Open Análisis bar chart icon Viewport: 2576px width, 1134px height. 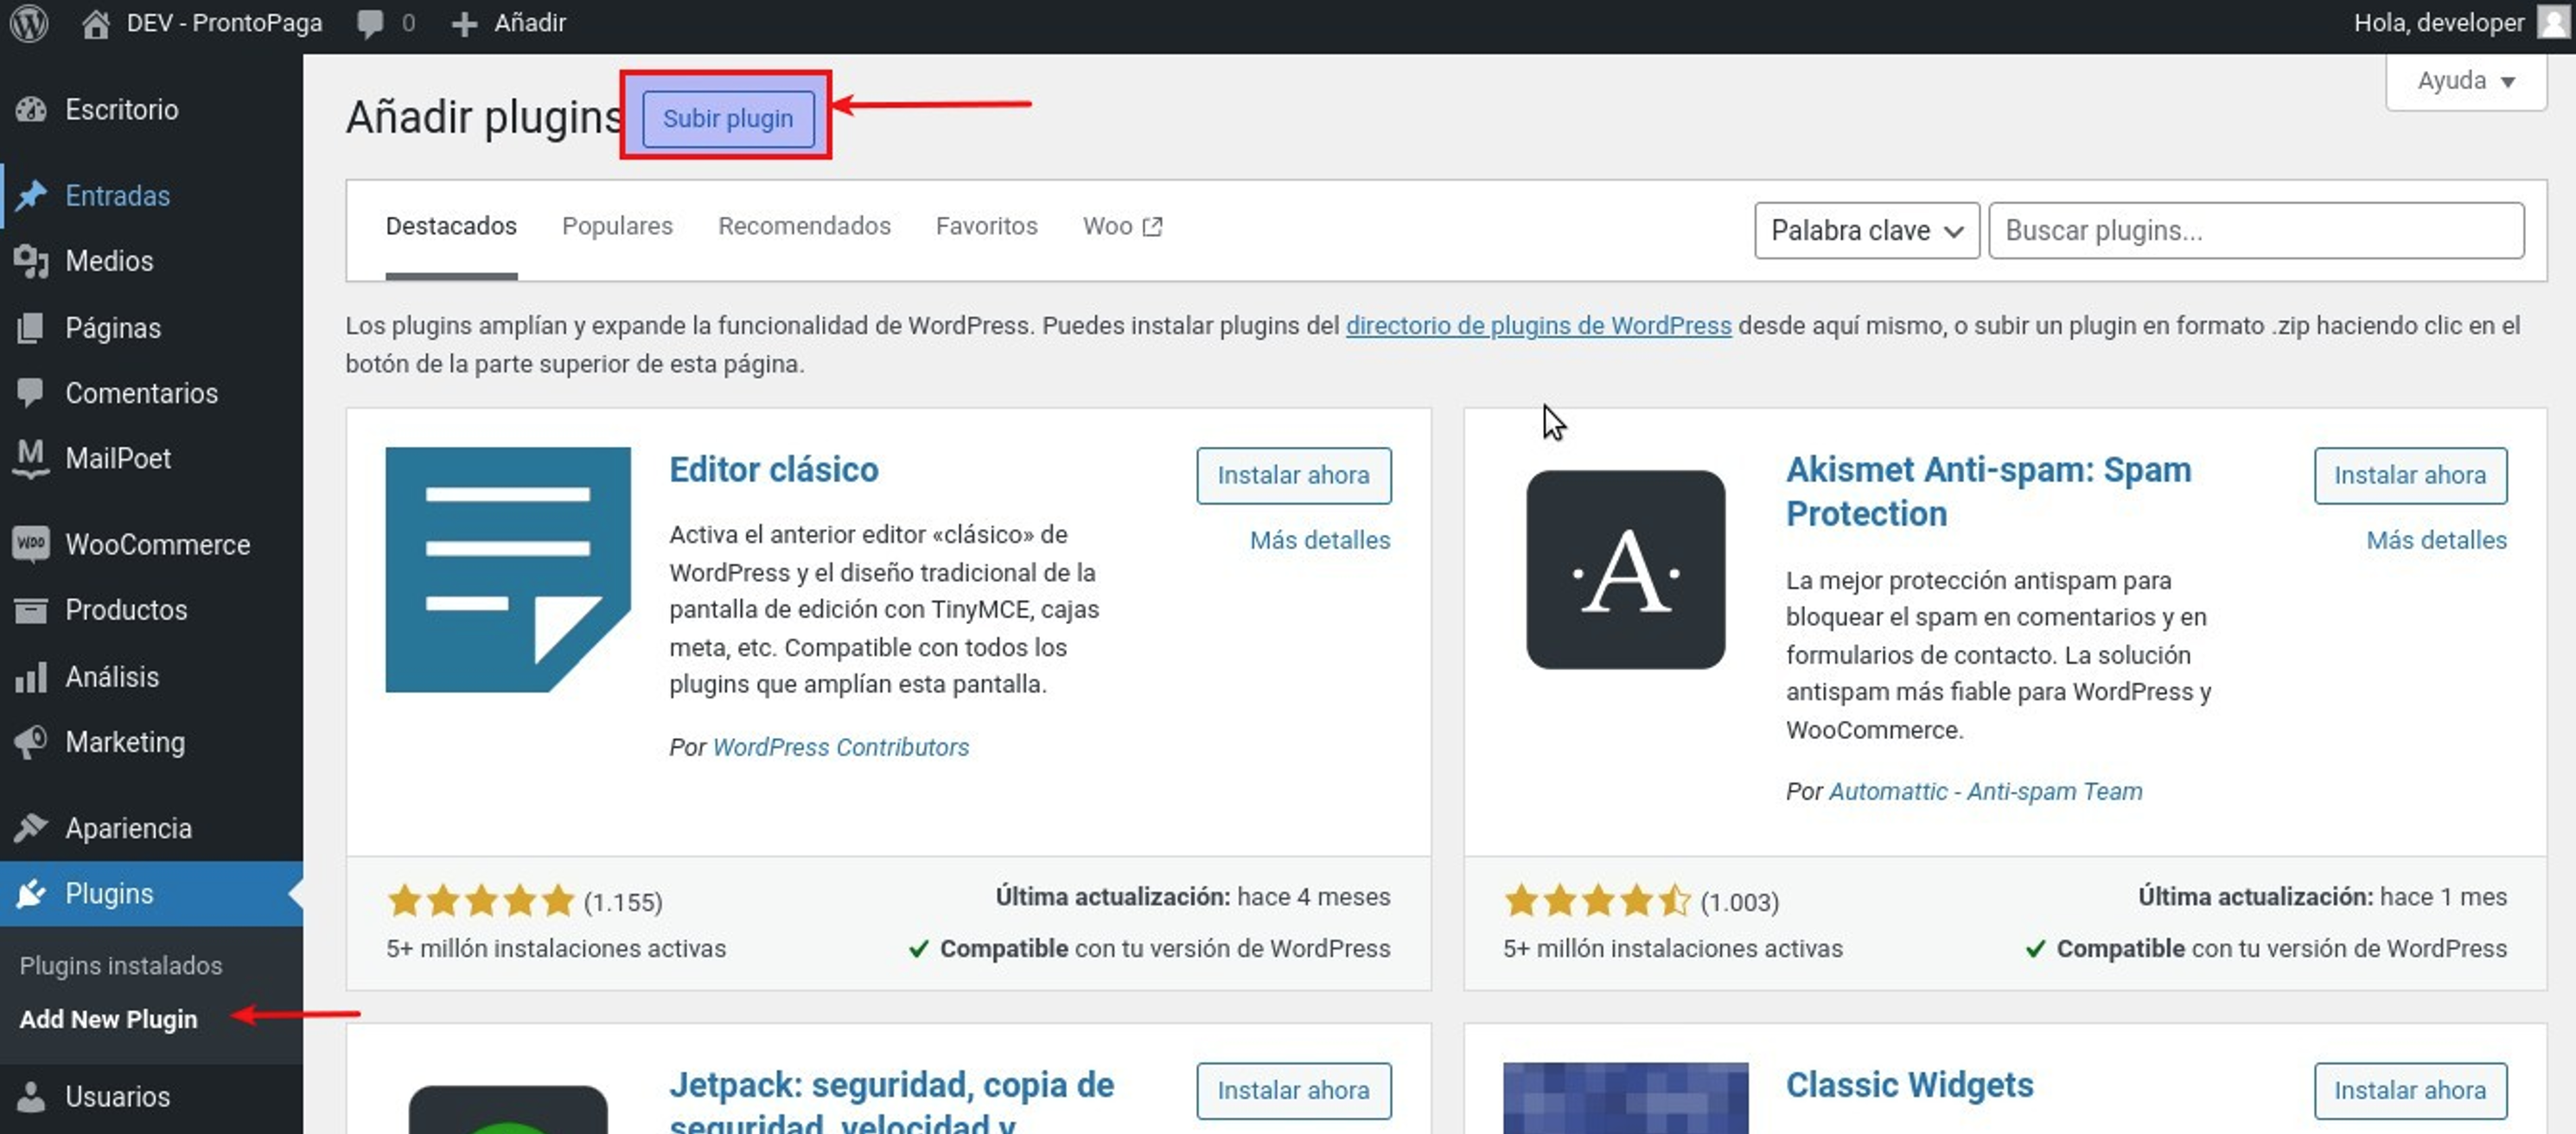coord(31,677)
